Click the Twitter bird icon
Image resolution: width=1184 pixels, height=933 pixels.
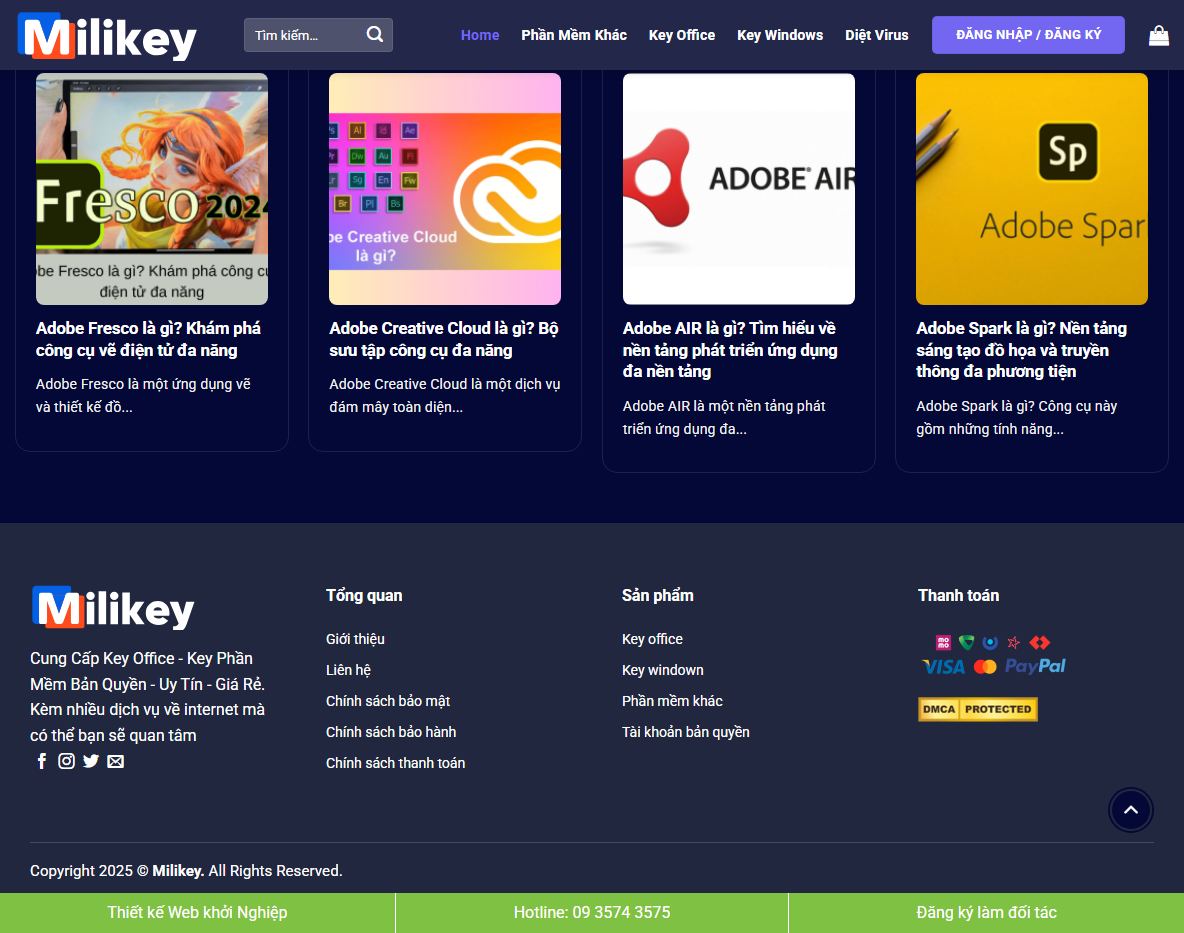point(91,761)
